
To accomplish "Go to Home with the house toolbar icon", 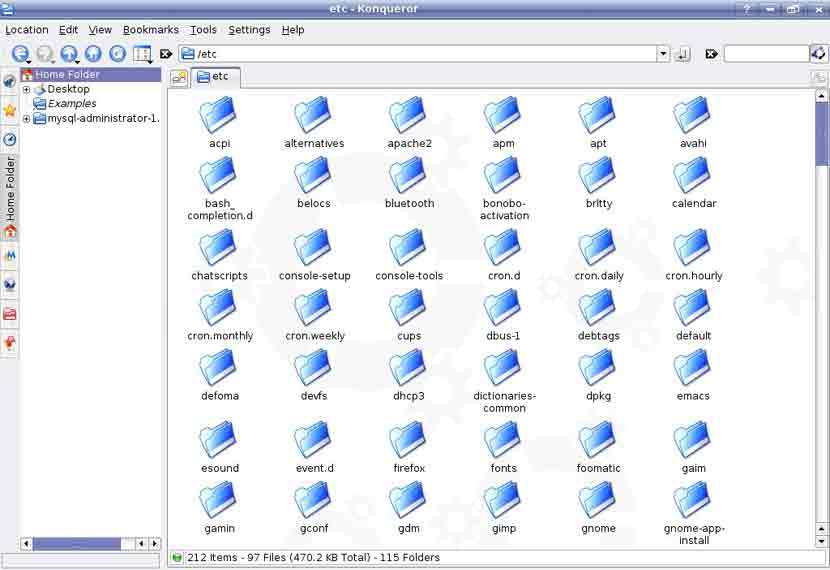I will pyautogui.click(x=93, y=53).
